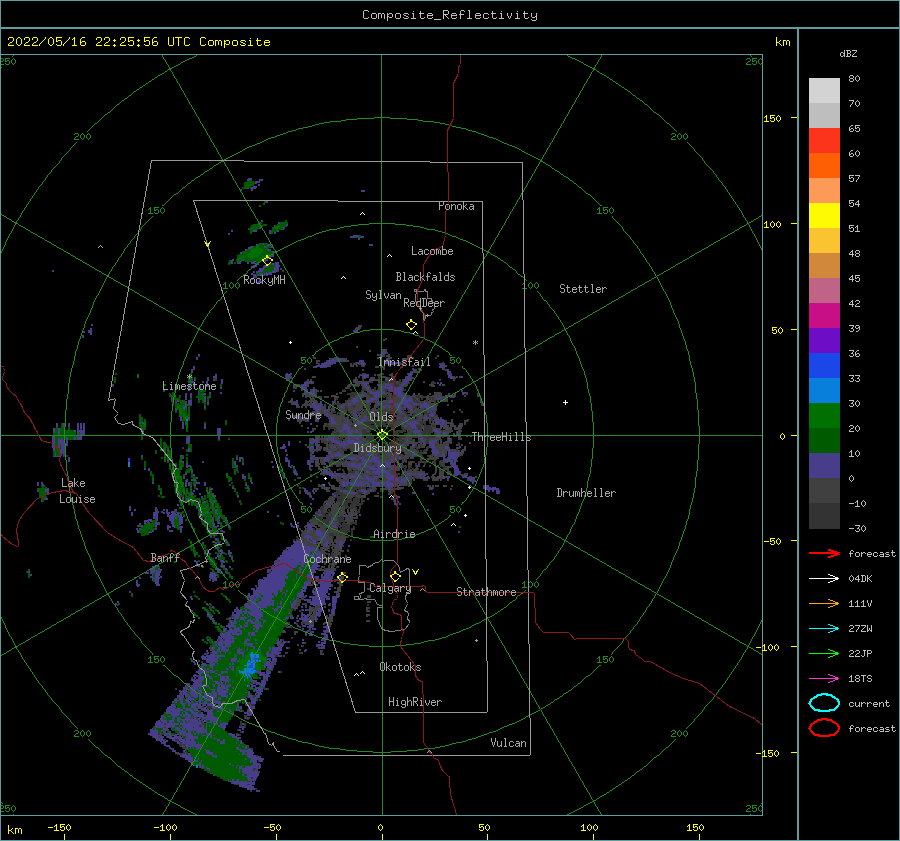Viewport: 900px width, 841px height.
Task: Click the red forecast ellipse in legend
Action: (824, 728)
